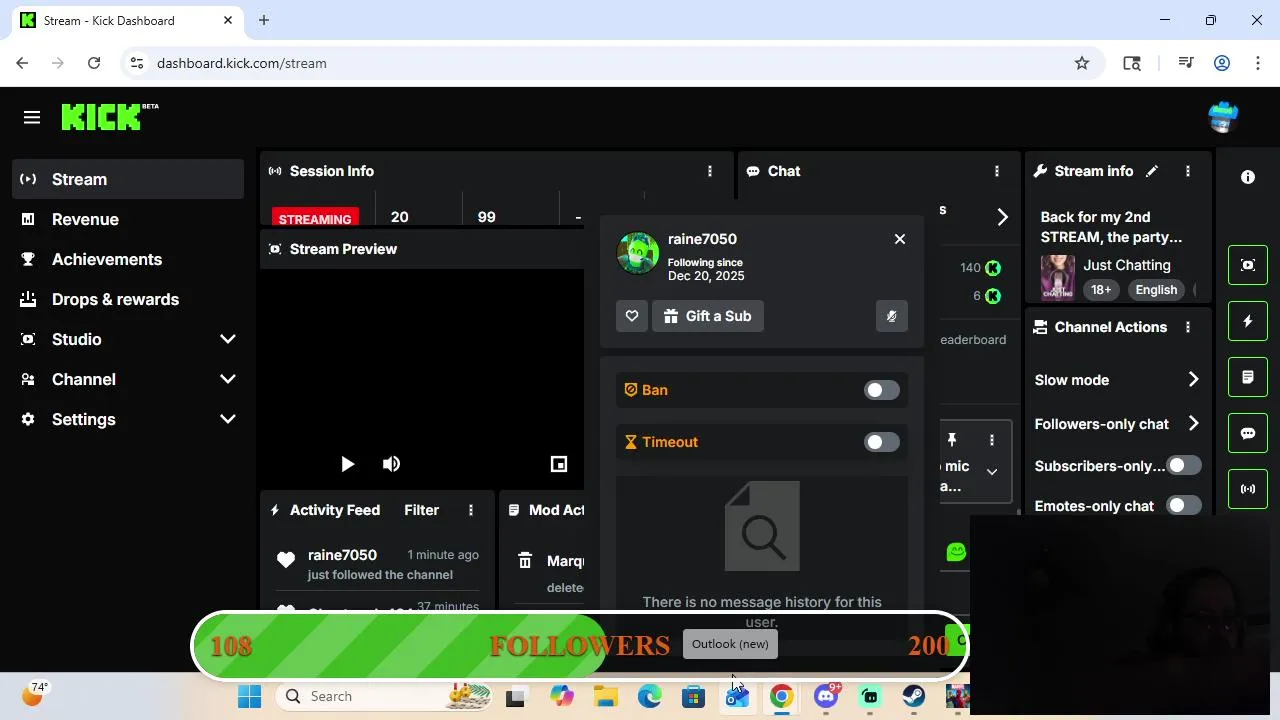Expand the pinned message chevron
This screenshot has width=1280, height=720.
click(991, 471)
